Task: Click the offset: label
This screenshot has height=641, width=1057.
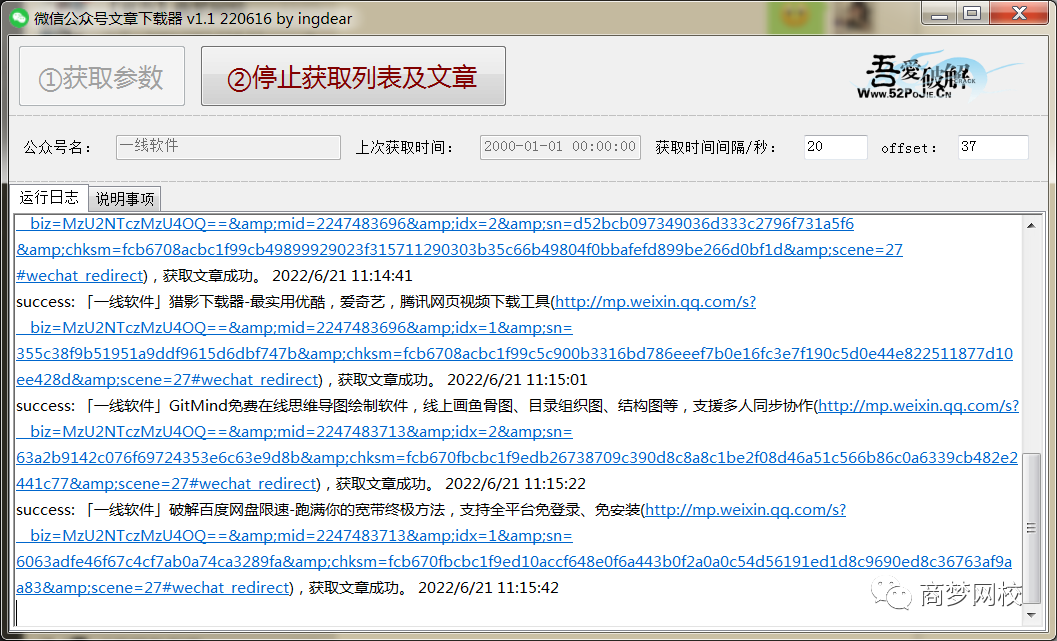Action: coord(909,148)
